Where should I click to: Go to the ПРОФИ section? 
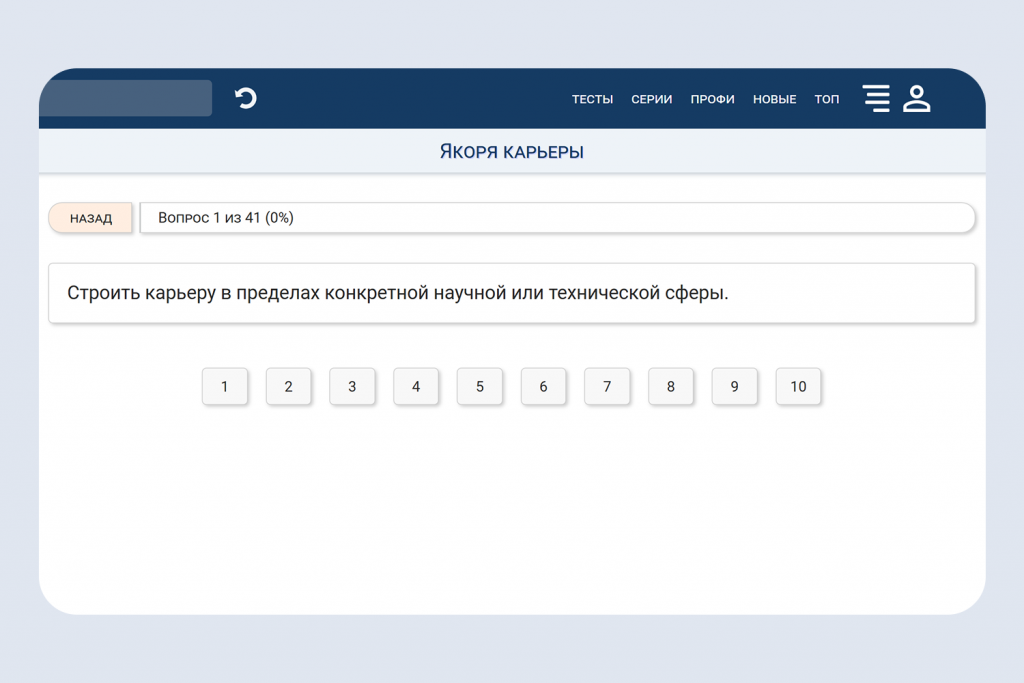(712, 99)
